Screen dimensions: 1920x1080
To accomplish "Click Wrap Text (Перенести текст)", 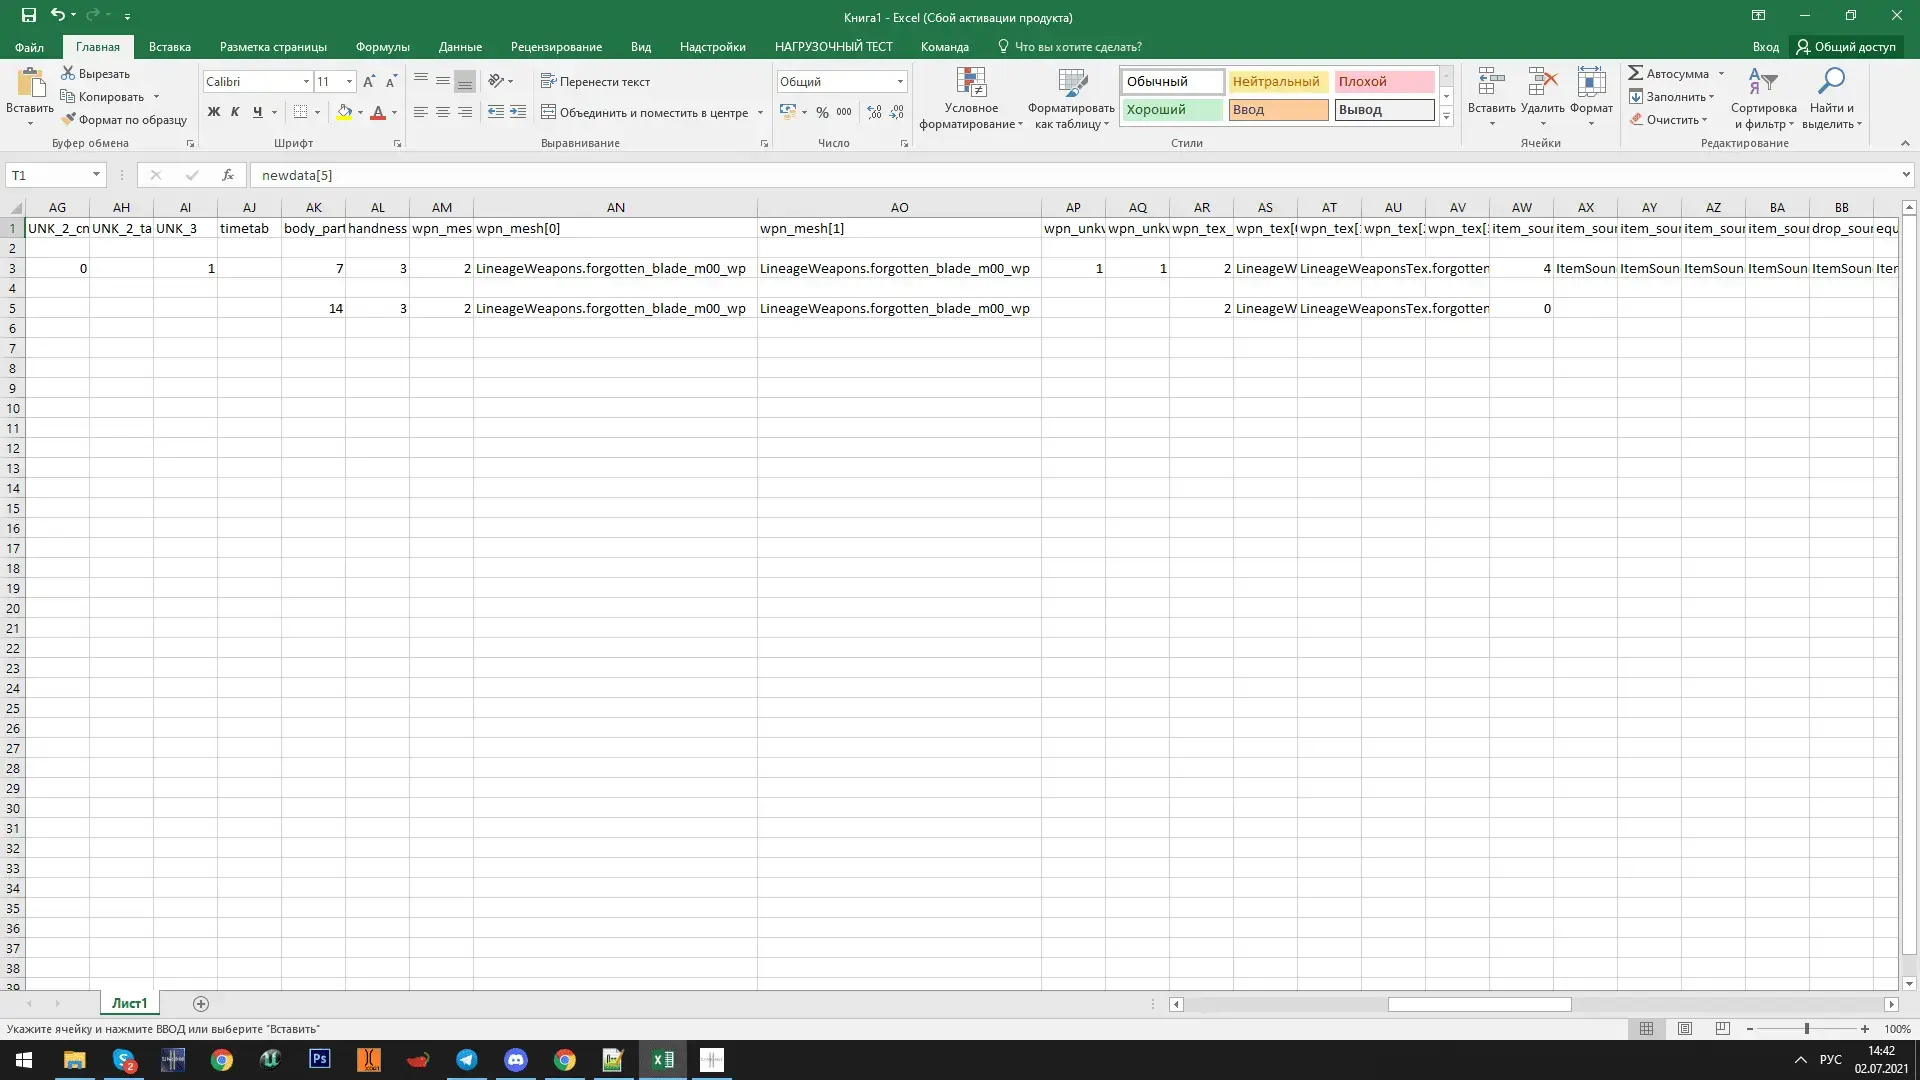I will 595,81.
